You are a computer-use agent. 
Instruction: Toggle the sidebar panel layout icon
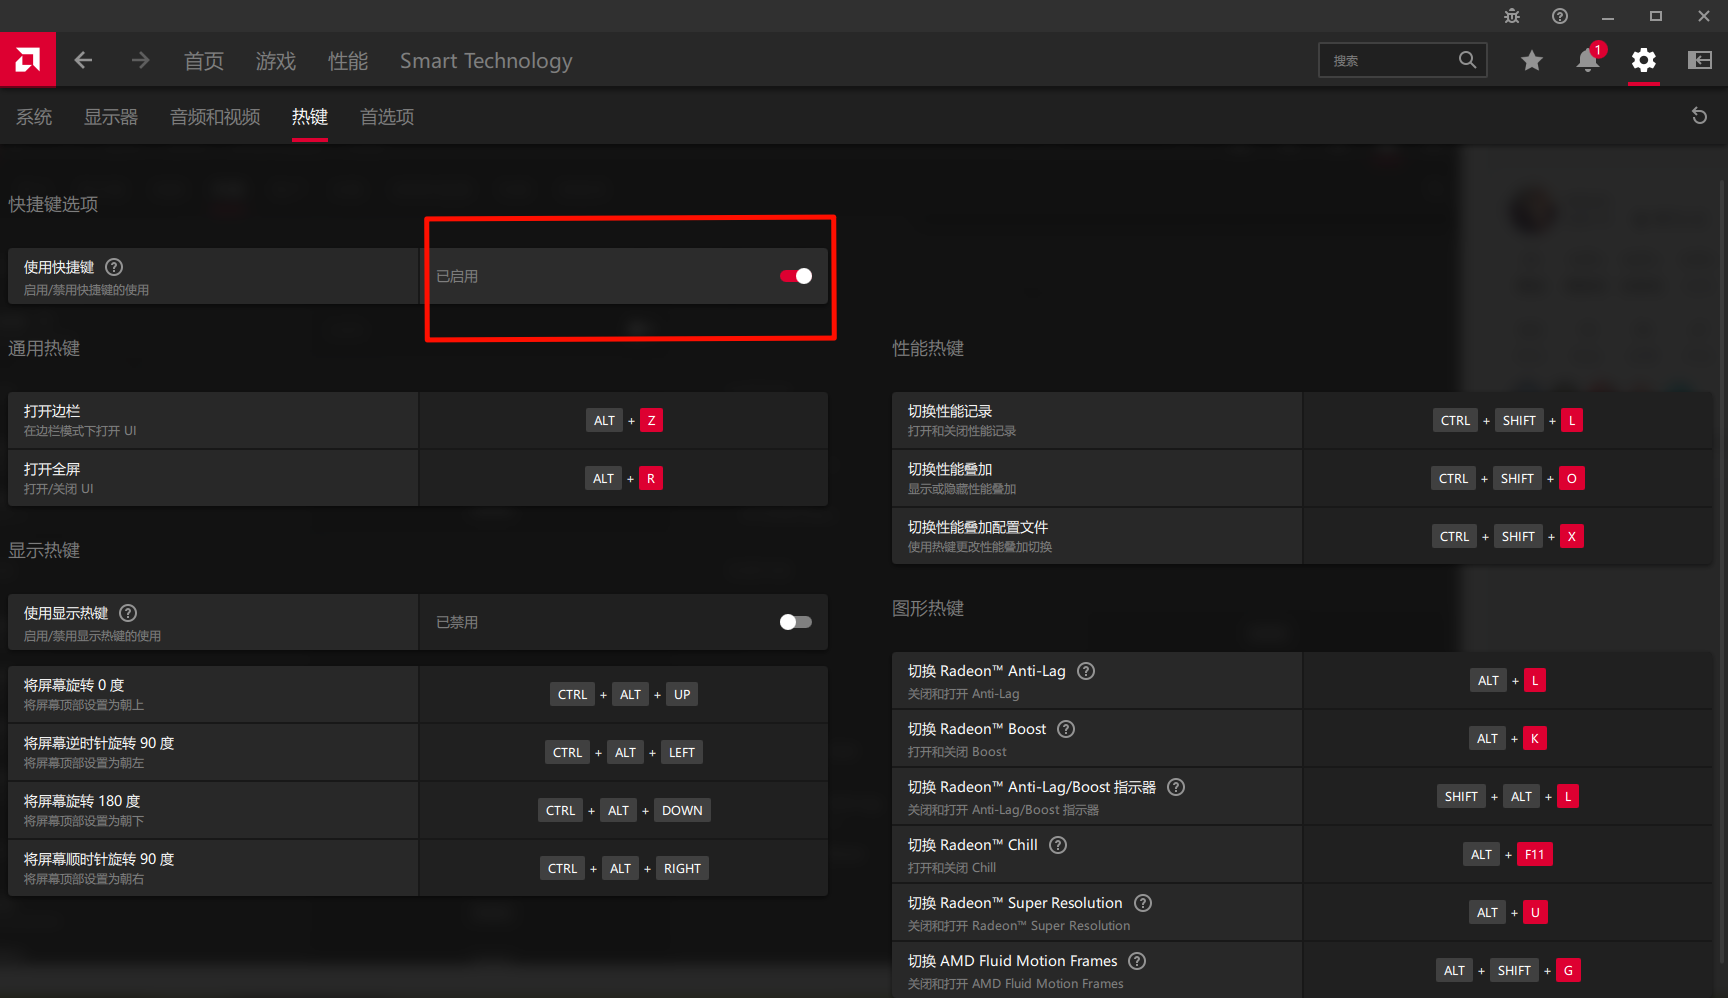[x=1699, y=61]
